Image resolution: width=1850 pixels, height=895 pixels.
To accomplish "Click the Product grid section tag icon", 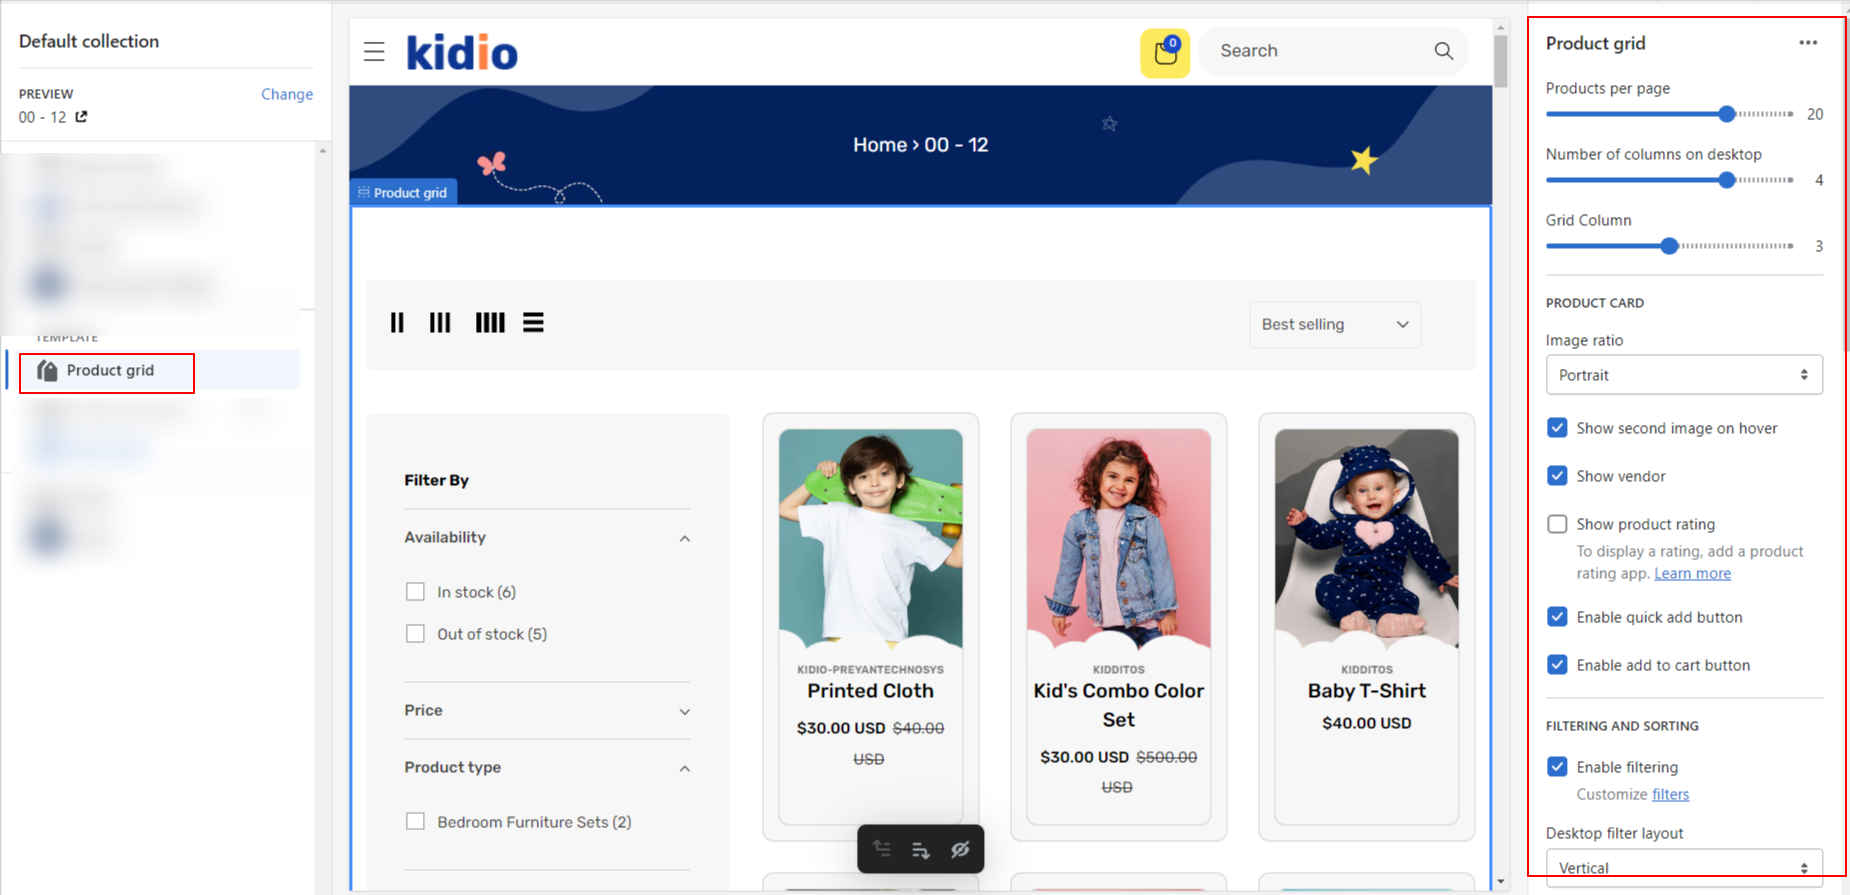I will 364,192.
